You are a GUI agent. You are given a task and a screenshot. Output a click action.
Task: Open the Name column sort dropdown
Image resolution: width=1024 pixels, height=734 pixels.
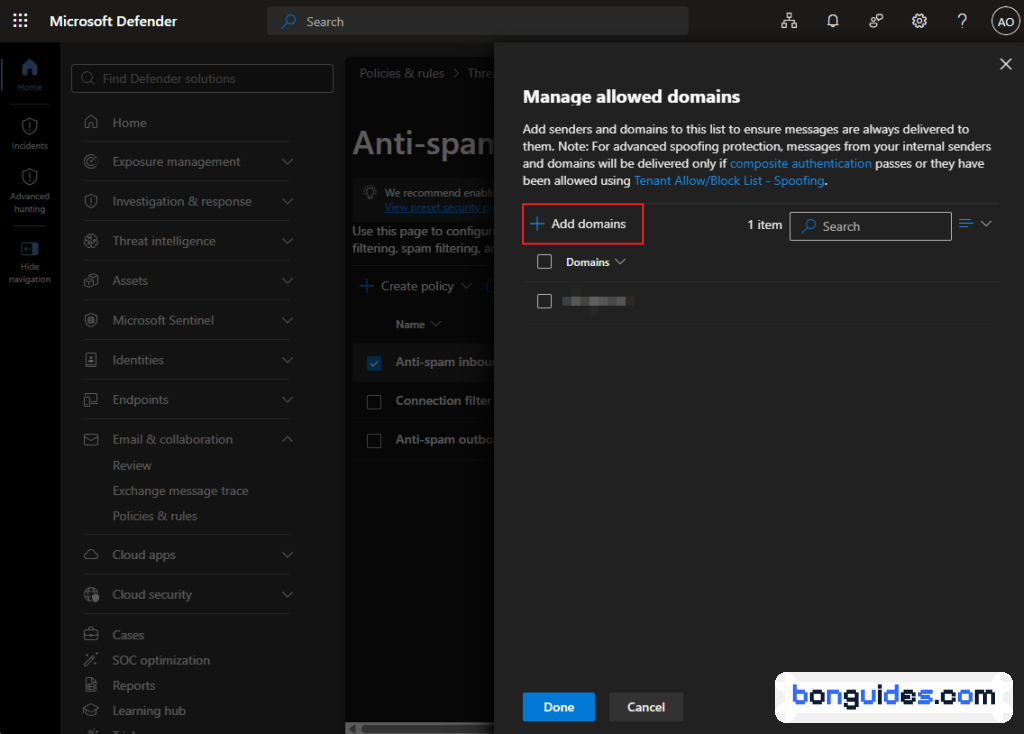click(436, 325)
